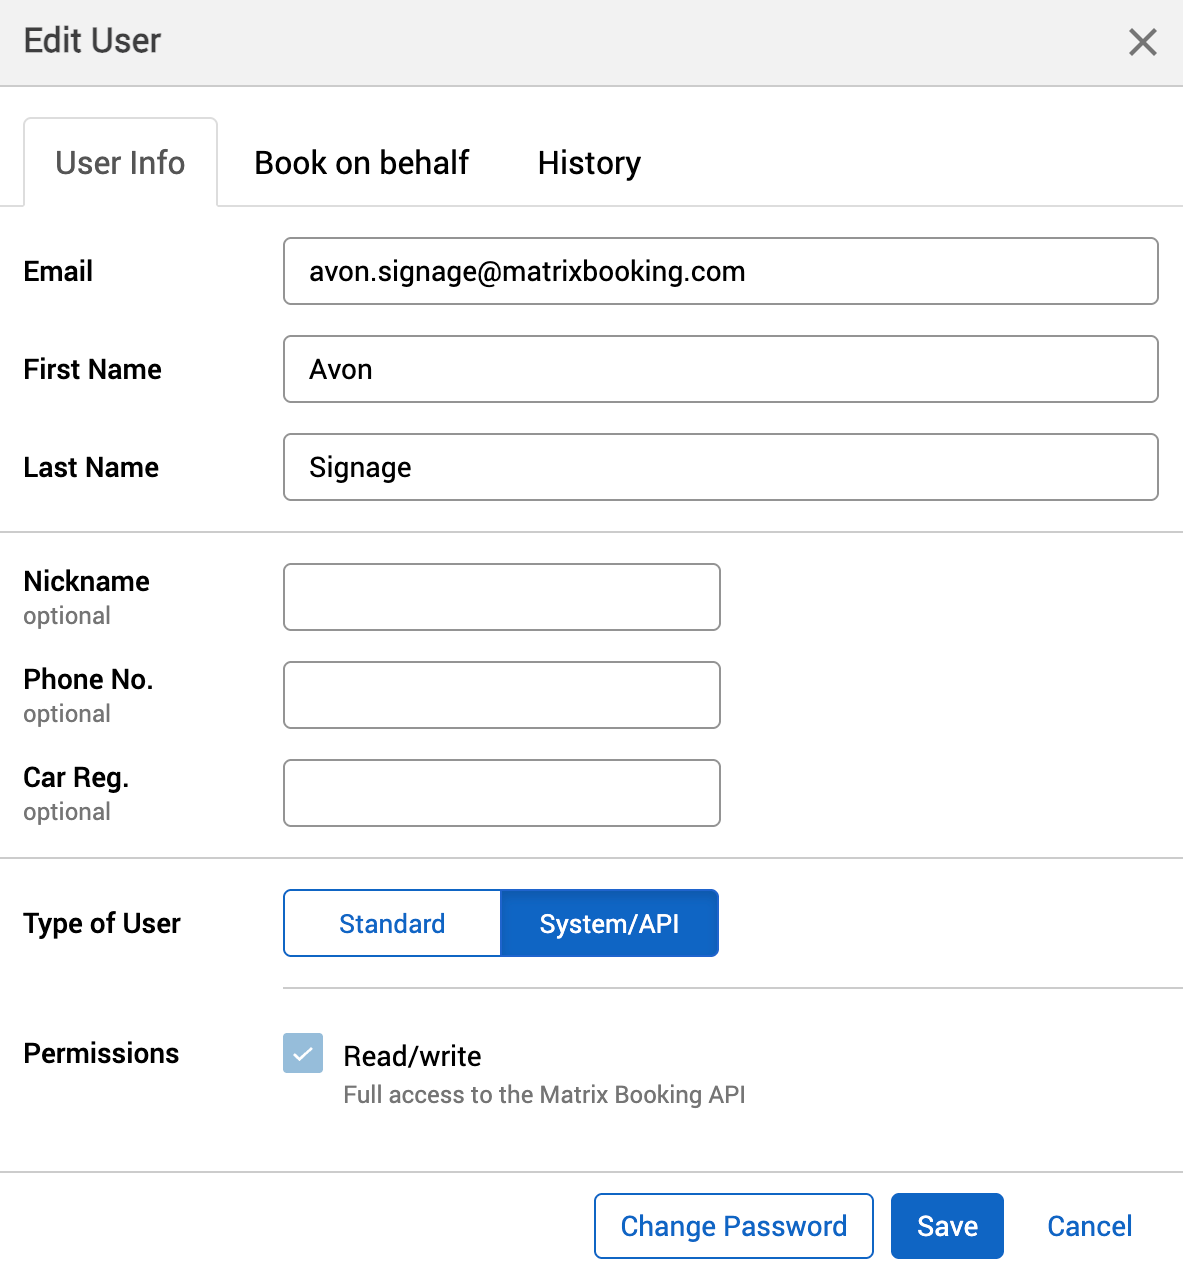Click the Last Name field containing Signage
The height and width of the screenshot is (1268, 1183).
tap(720, 467)
